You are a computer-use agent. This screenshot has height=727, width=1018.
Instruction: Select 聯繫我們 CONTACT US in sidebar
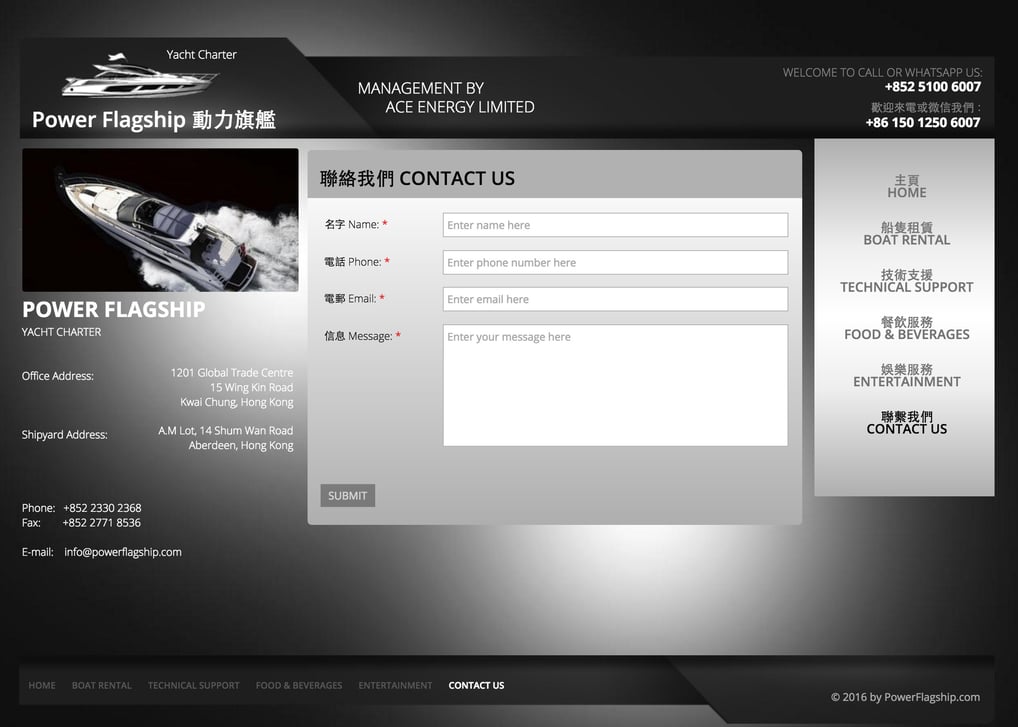point(906,423)
